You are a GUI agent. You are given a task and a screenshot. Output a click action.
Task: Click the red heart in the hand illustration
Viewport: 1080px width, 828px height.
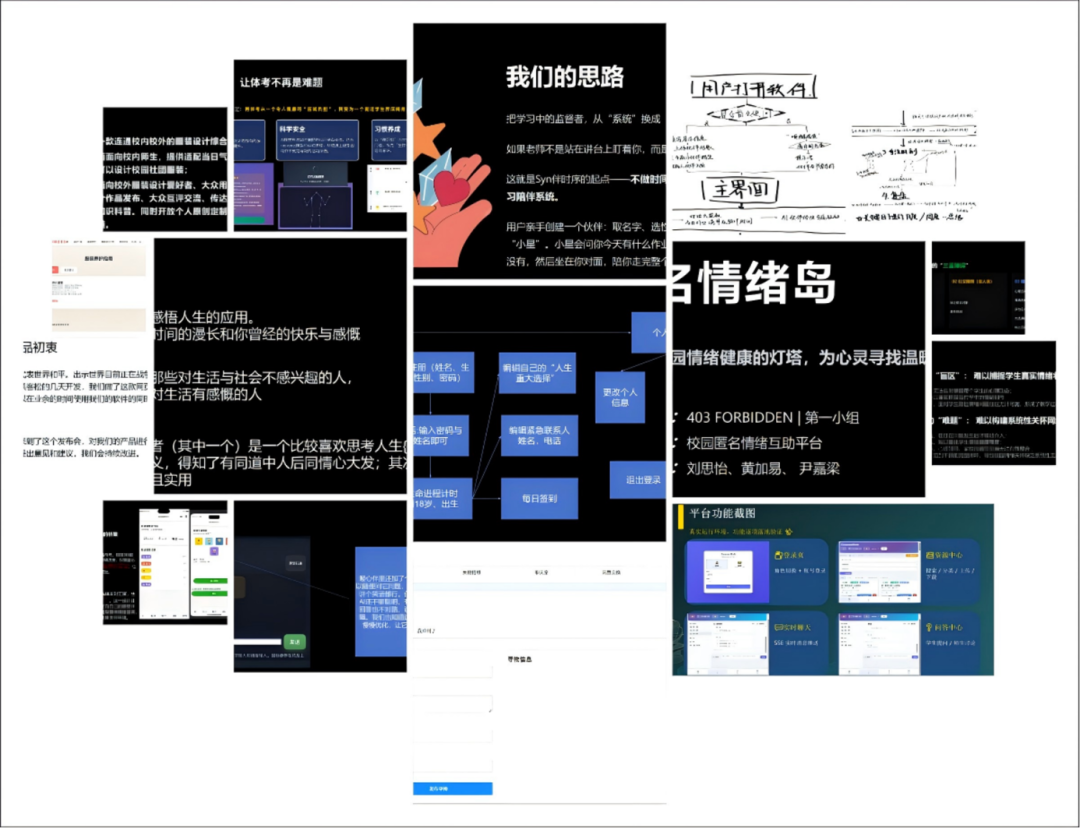point(452,187)
